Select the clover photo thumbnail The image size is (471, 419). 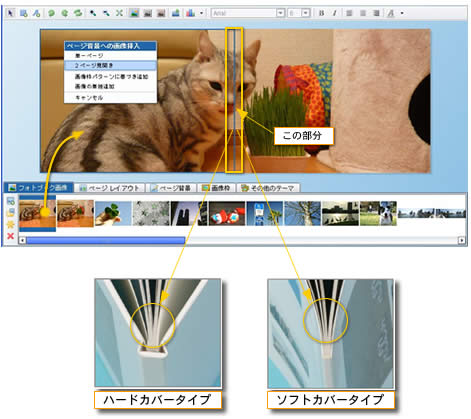pos(113,213)
